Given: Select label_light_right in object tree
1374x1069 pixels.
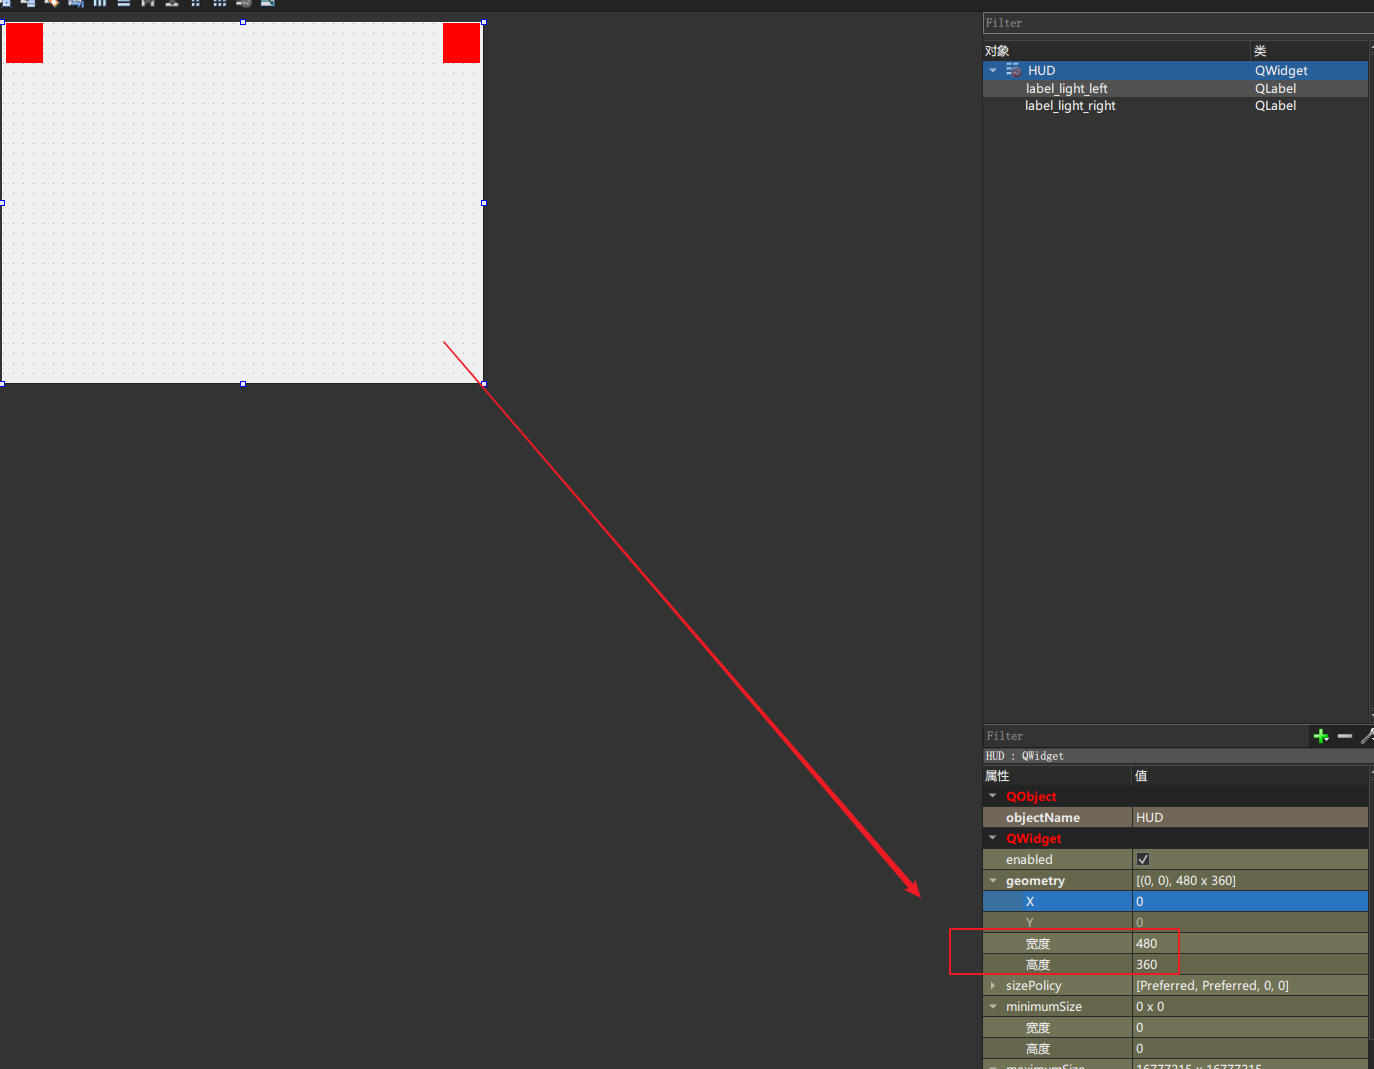Looking at the screenshot, I should coord(1070,105).
